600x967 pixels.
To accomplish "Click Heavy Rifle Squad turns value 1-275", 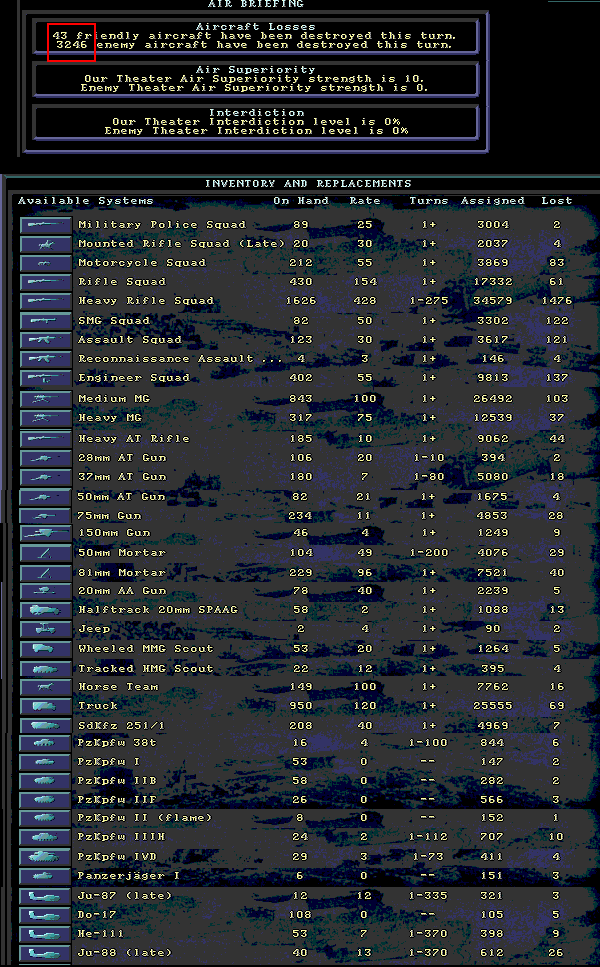I will pyautogui.click(x=429, y=300).
